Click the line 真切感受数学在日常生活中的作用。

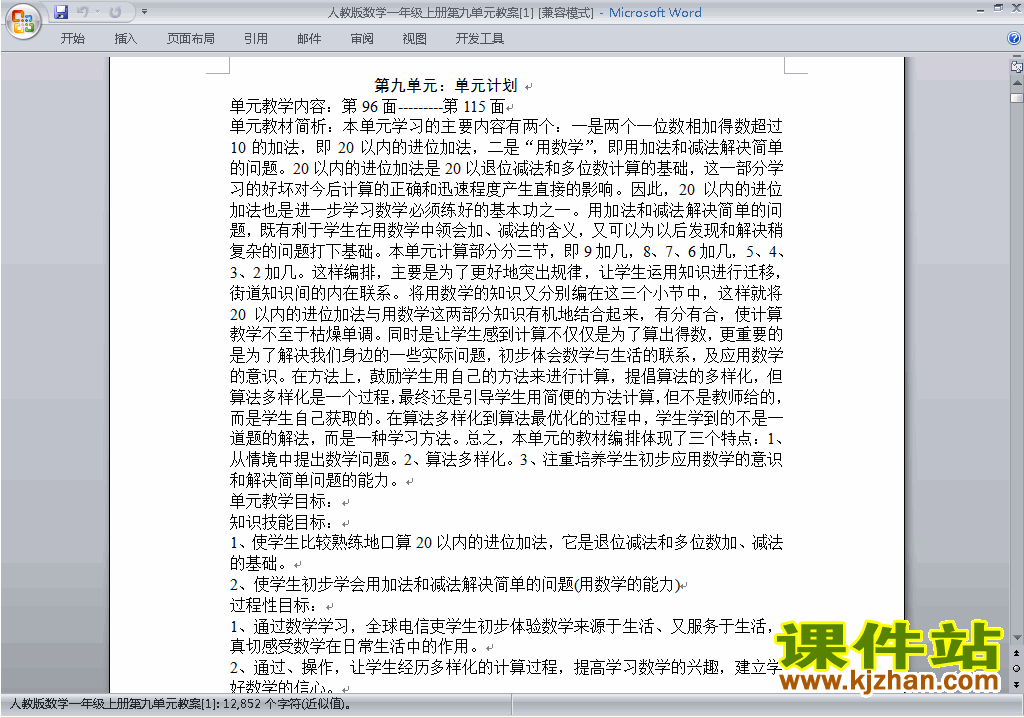pyautogui.click(x=355, y=647)
